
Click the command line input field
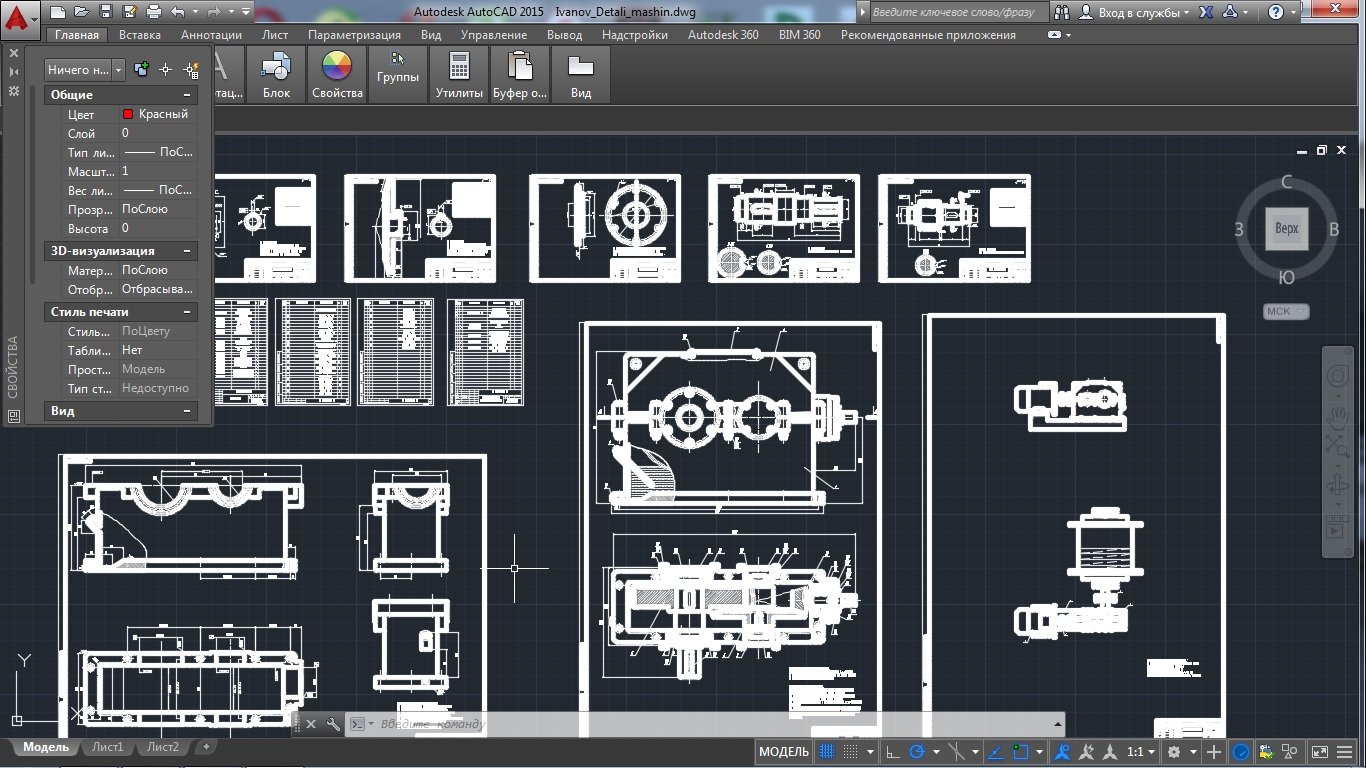700,724
